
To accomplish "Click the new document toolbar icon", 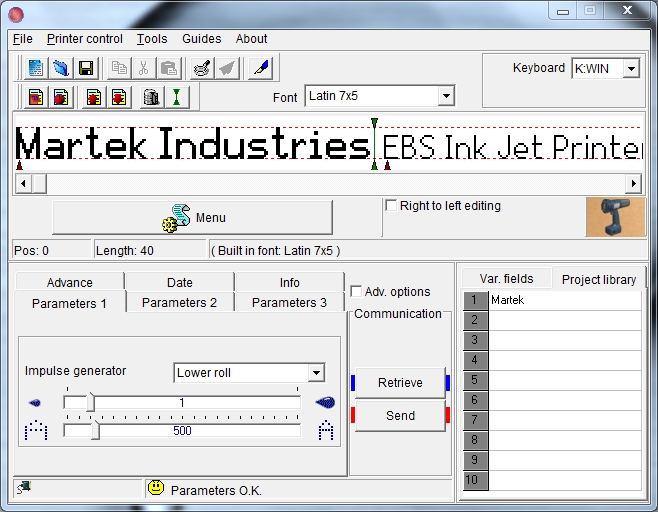I will click(x=36, y=68).
